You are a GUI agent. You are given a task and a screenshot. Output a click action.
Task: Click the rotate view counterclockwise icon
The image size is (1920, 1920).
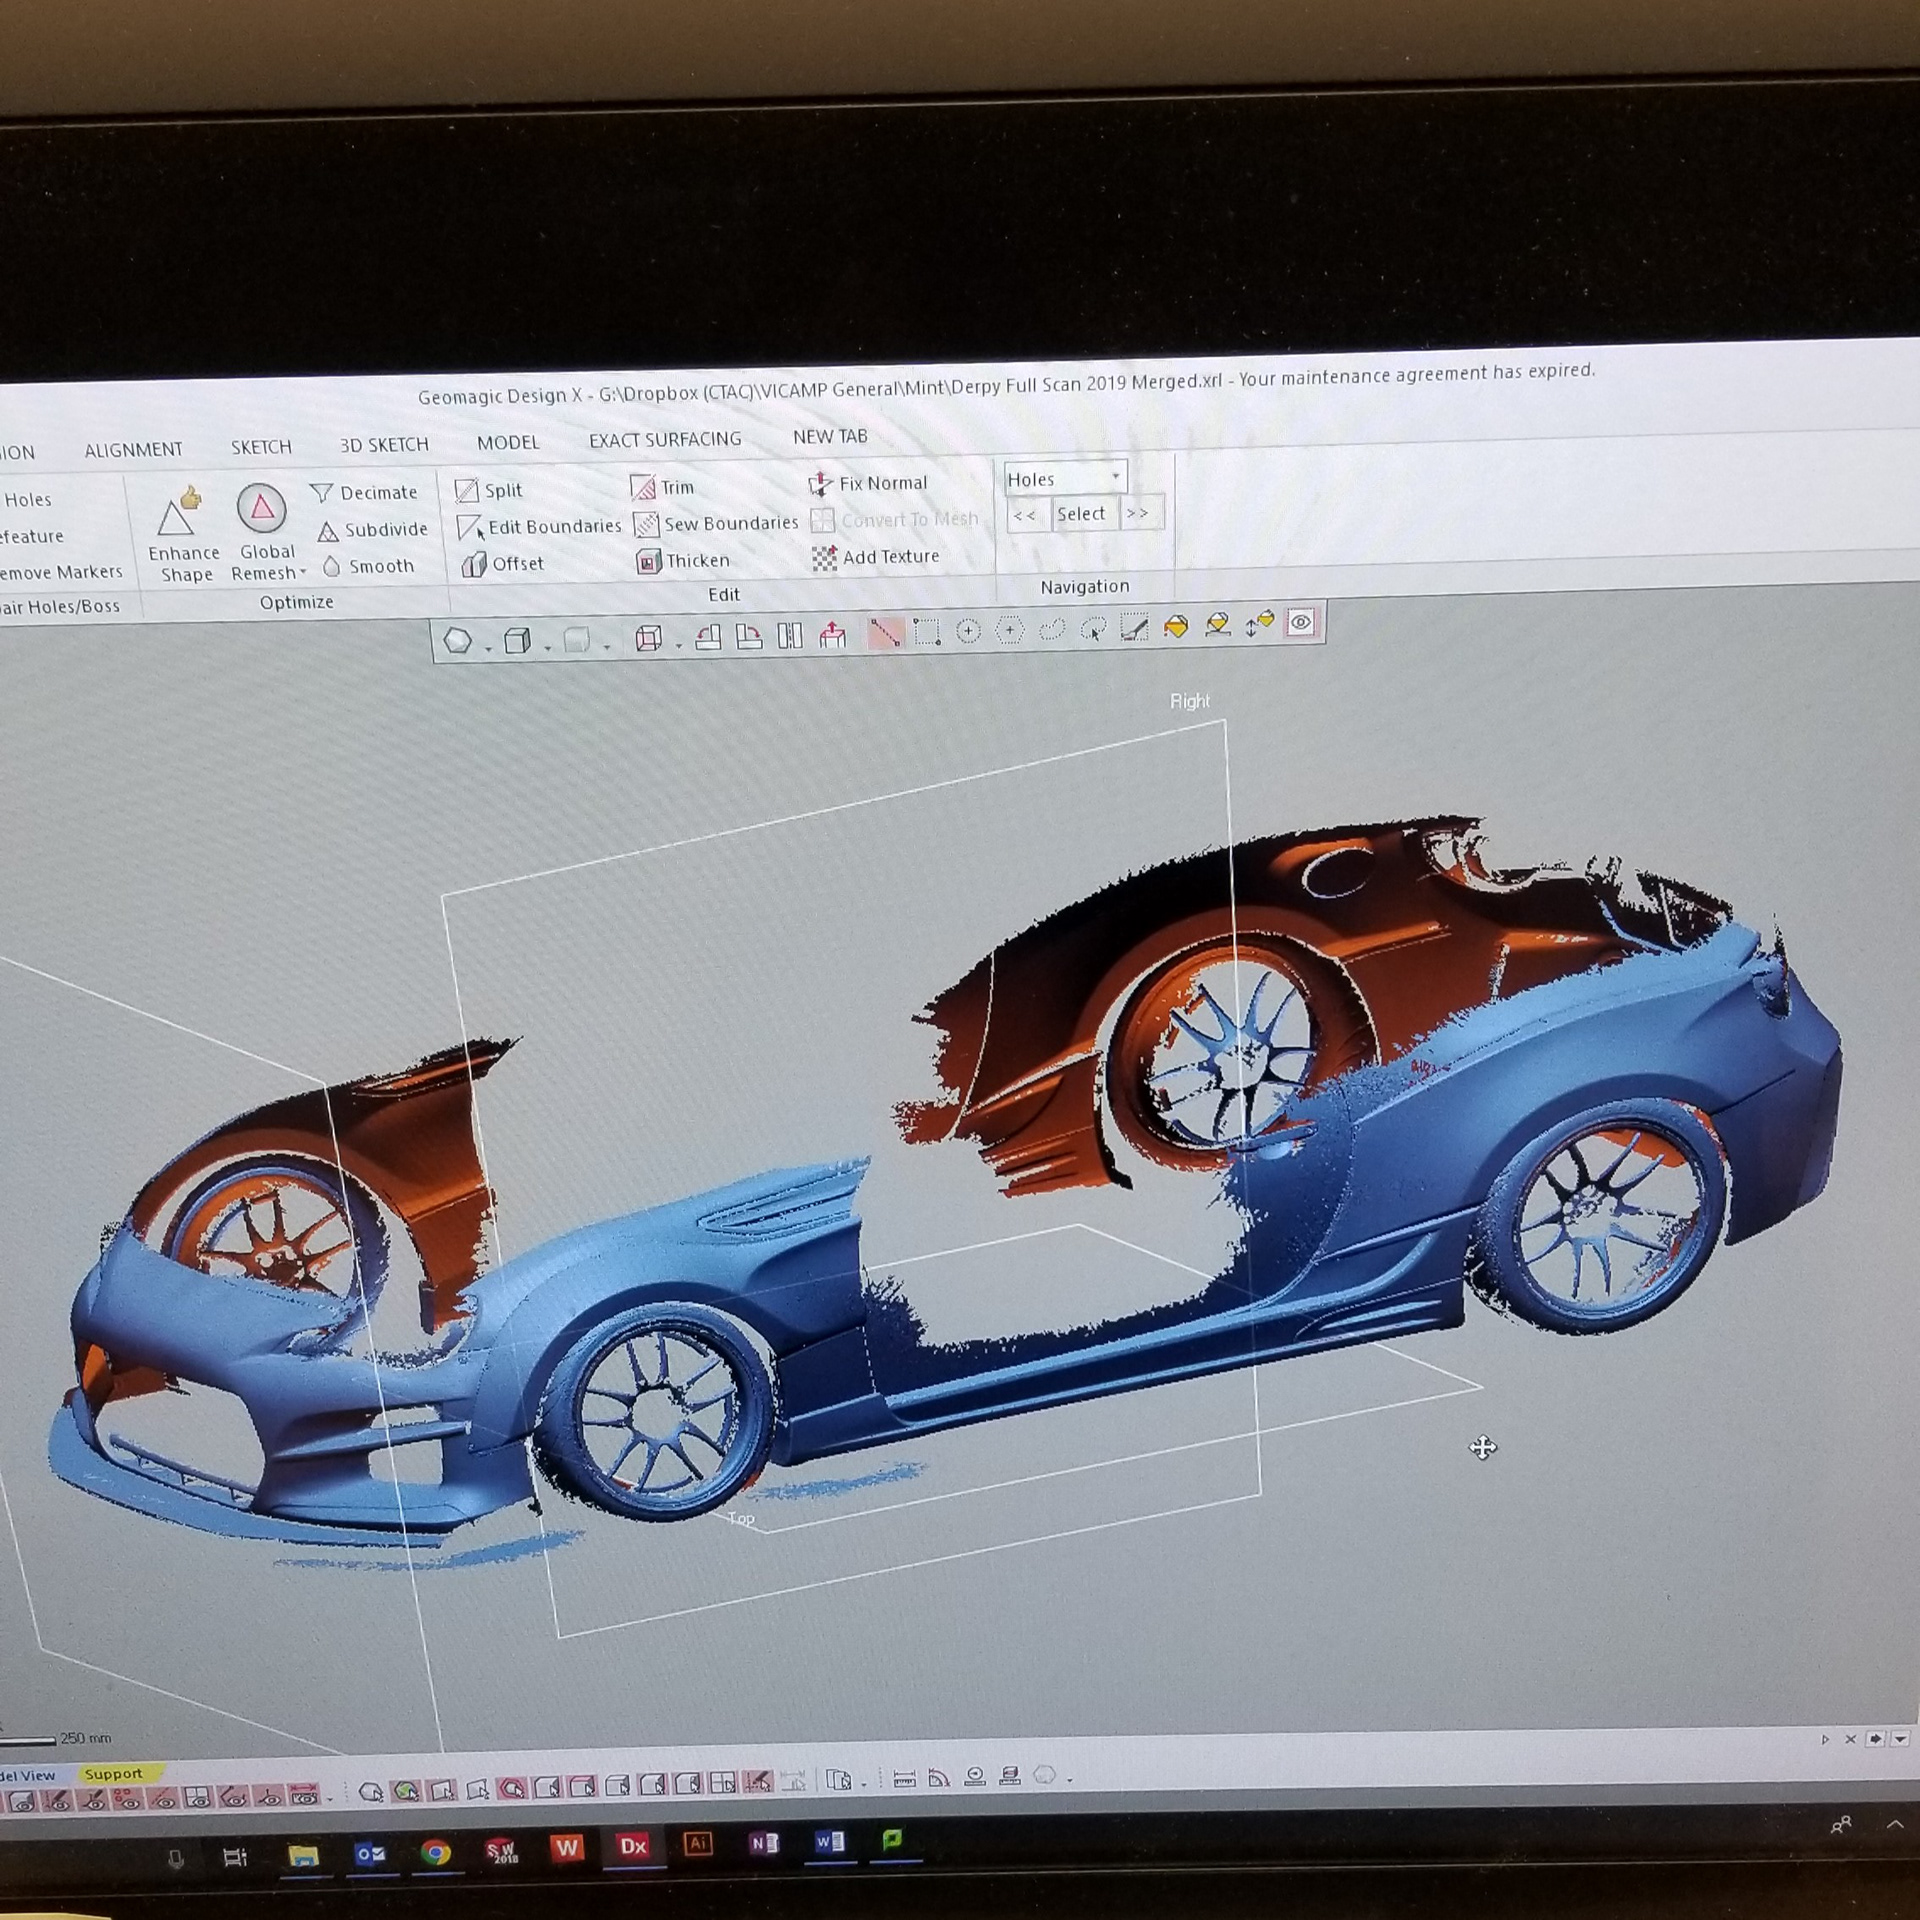(x=707, y=637)
